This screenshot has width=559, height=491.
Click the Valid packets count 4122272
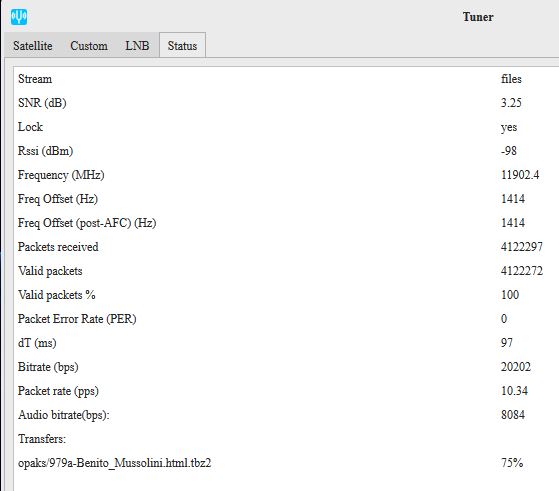[522, 271]
